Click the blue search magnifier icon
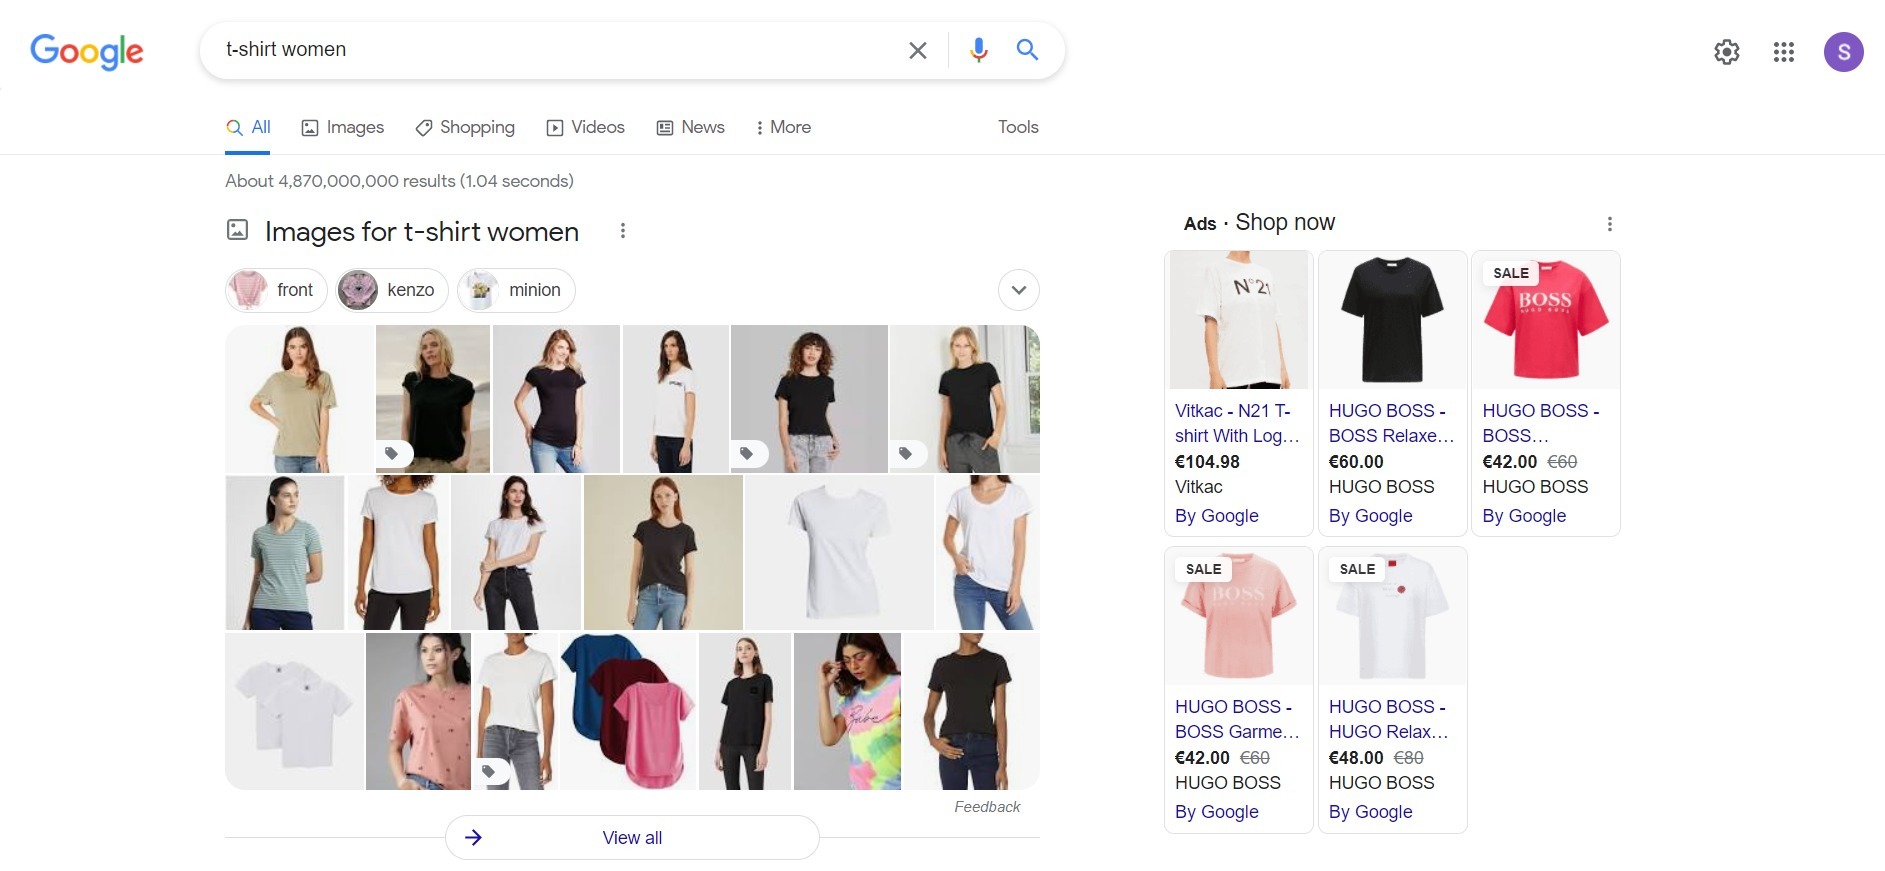 click(1027, 49)
